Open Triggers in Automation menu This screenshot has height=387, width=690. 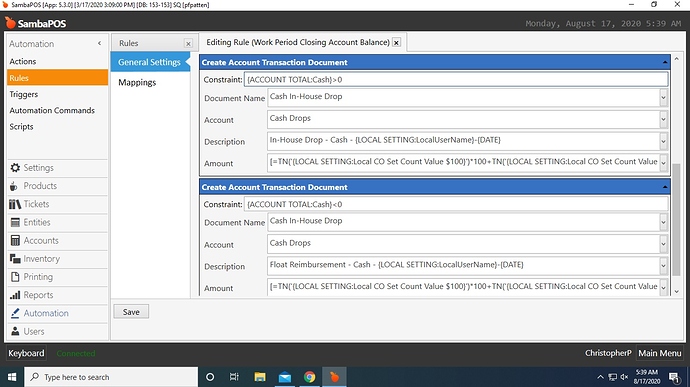pos(24,94)
